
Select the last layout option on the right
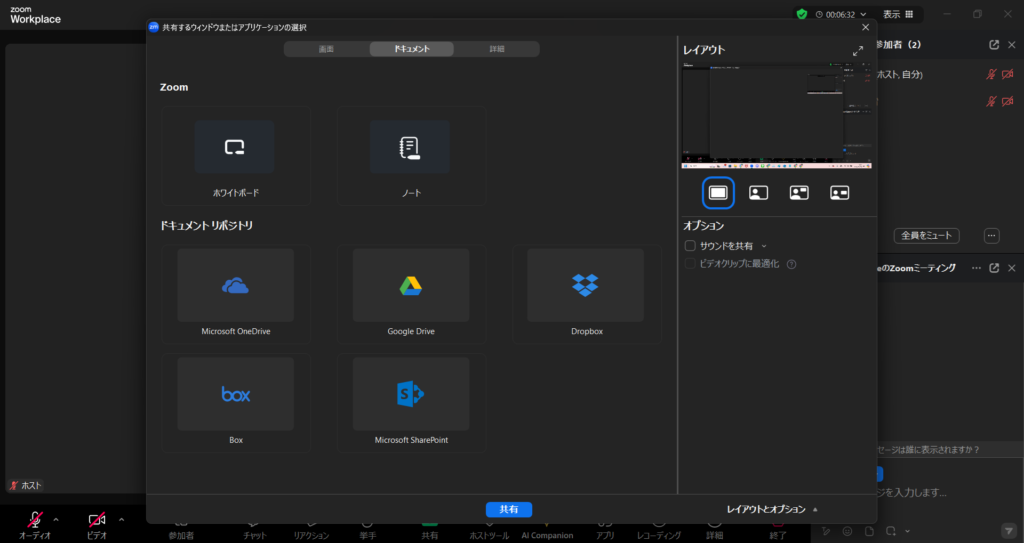[839, 193]
